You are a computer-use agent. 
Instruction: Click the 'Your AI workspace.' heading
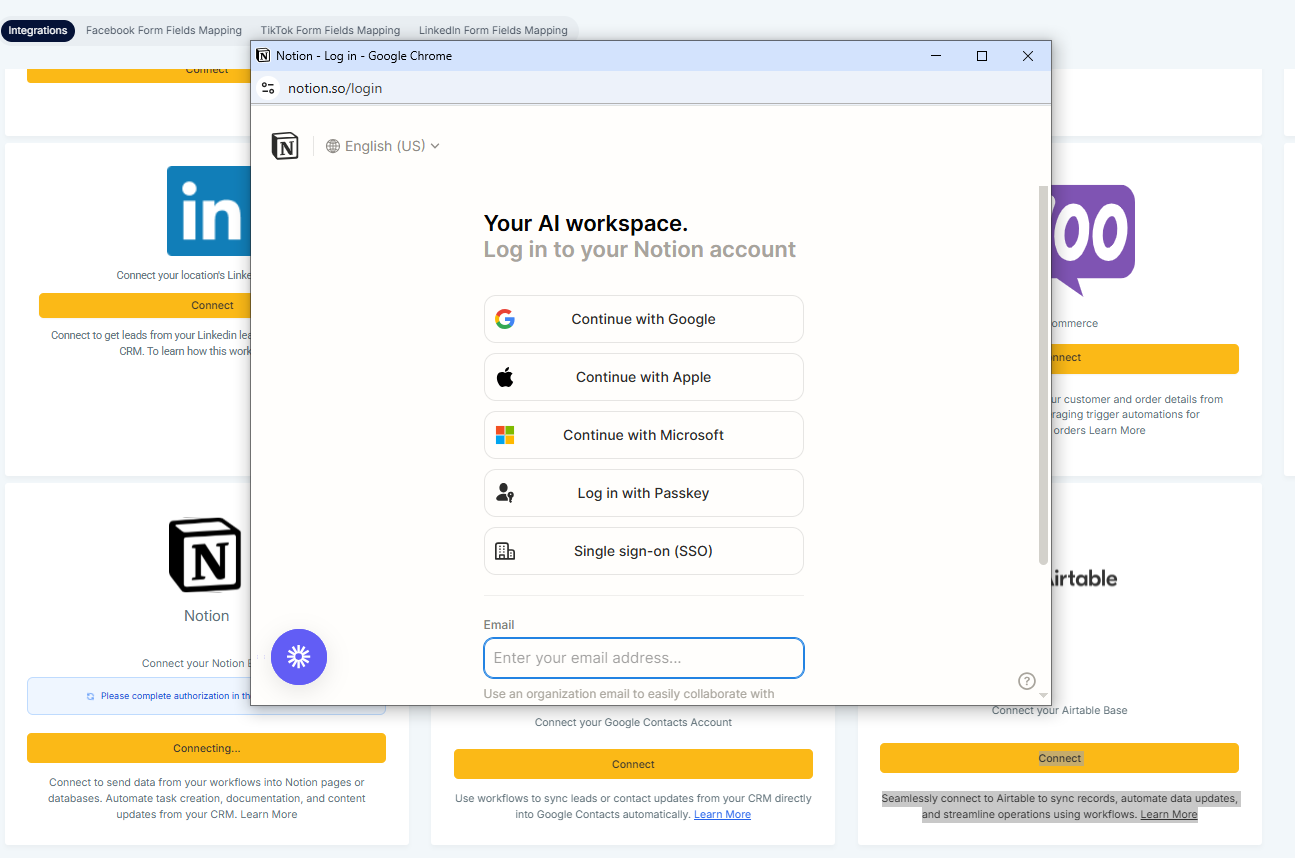586,223
